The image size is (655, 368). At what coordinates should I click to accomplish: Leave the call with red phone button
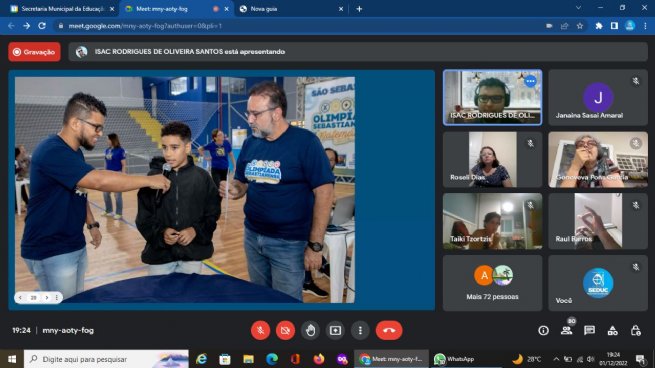389,330
